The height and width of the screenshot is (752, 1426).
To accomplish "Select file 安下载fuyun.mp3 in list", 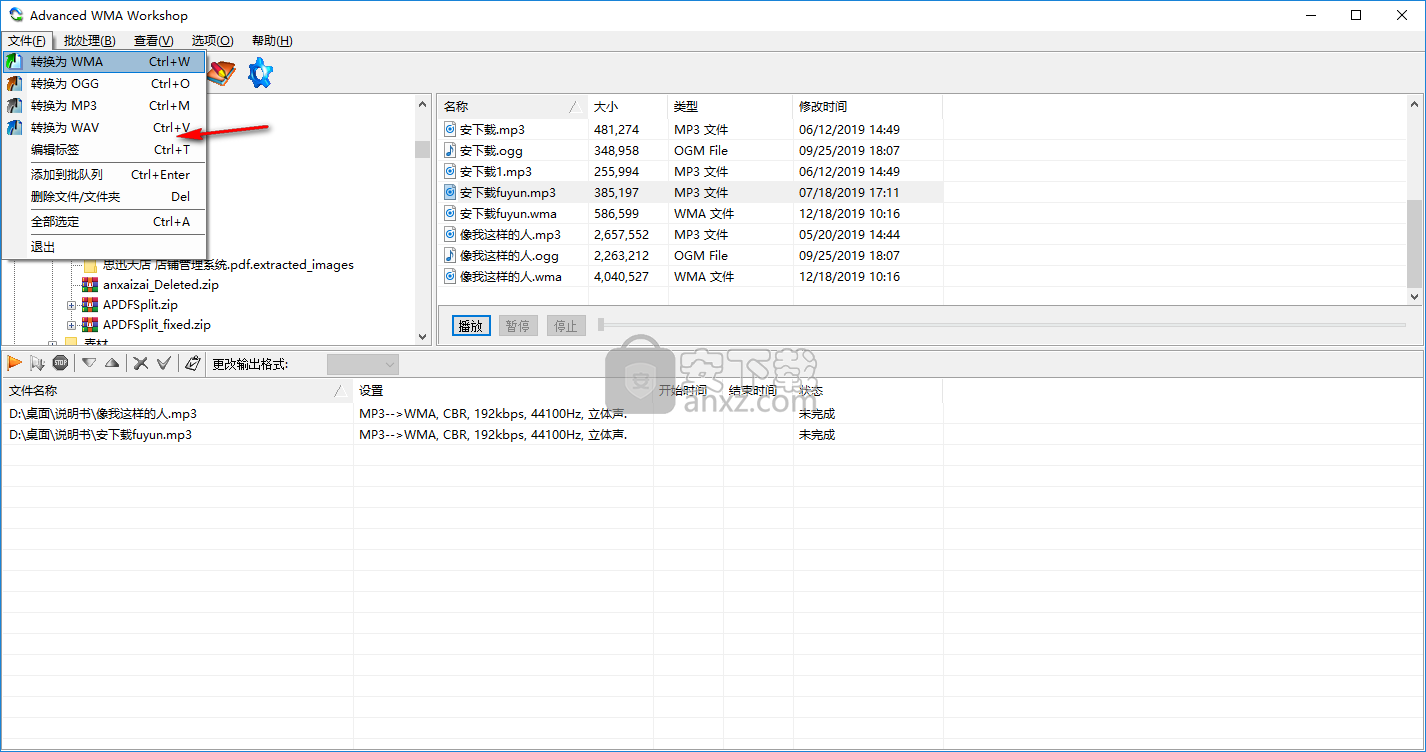I will coord(508,193).
